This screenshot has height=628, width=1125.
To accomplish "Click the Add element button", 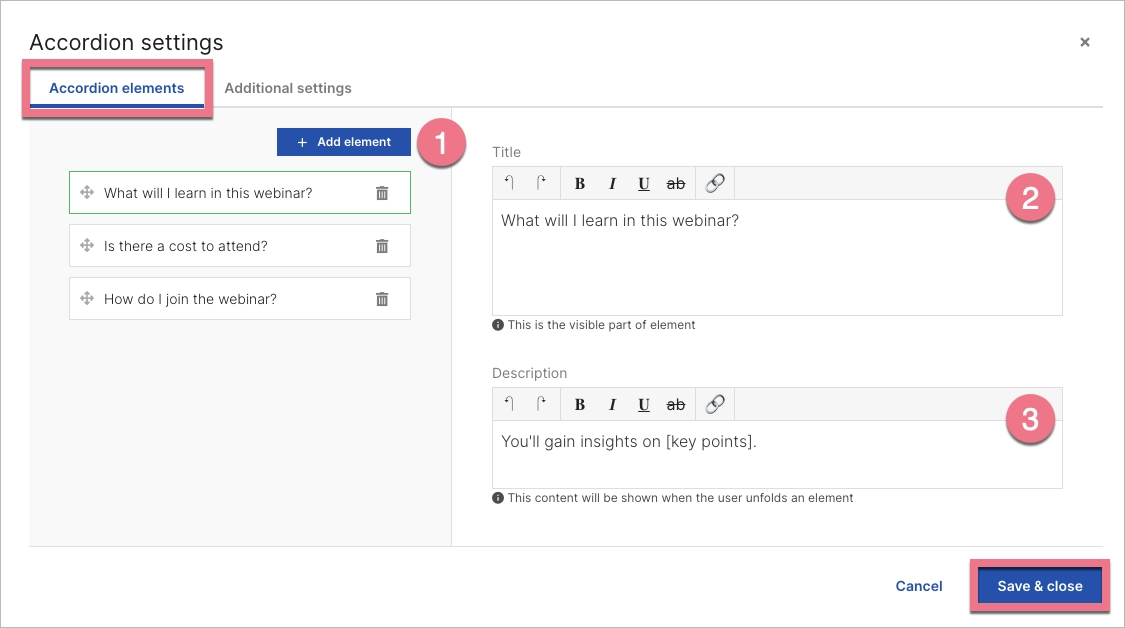I will [x=343, y=141].
